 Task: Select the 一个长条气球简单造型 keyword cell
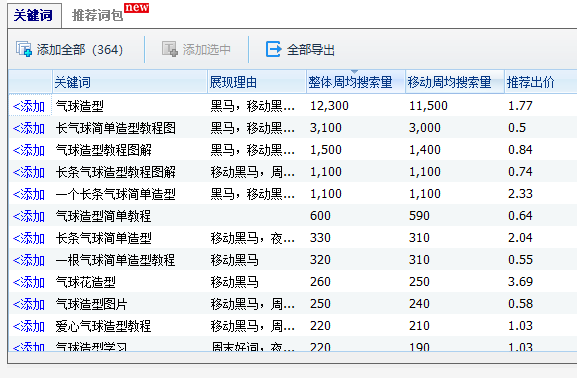(116, 194)
